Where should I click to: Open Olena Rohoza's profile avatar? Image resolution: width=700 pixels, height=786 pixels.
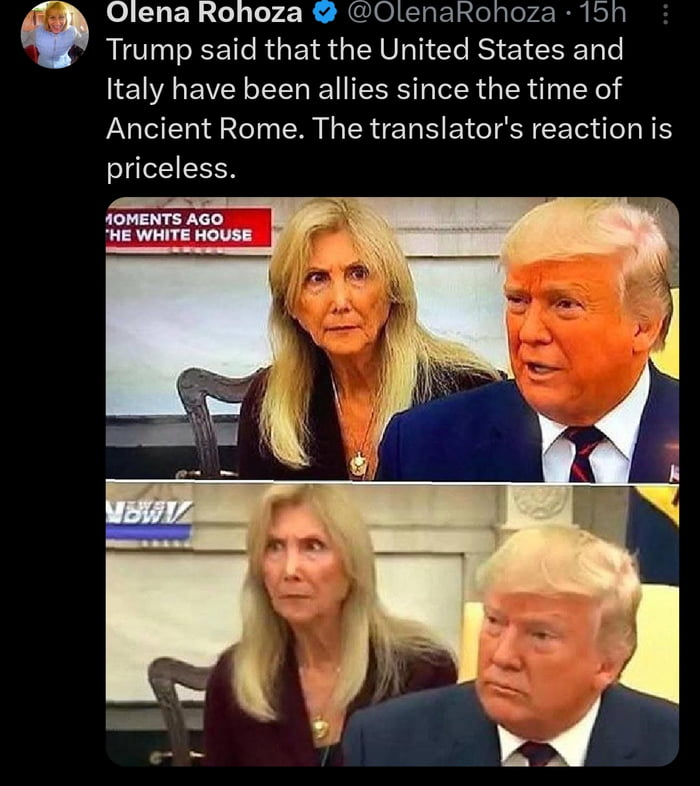coord(55,34)
